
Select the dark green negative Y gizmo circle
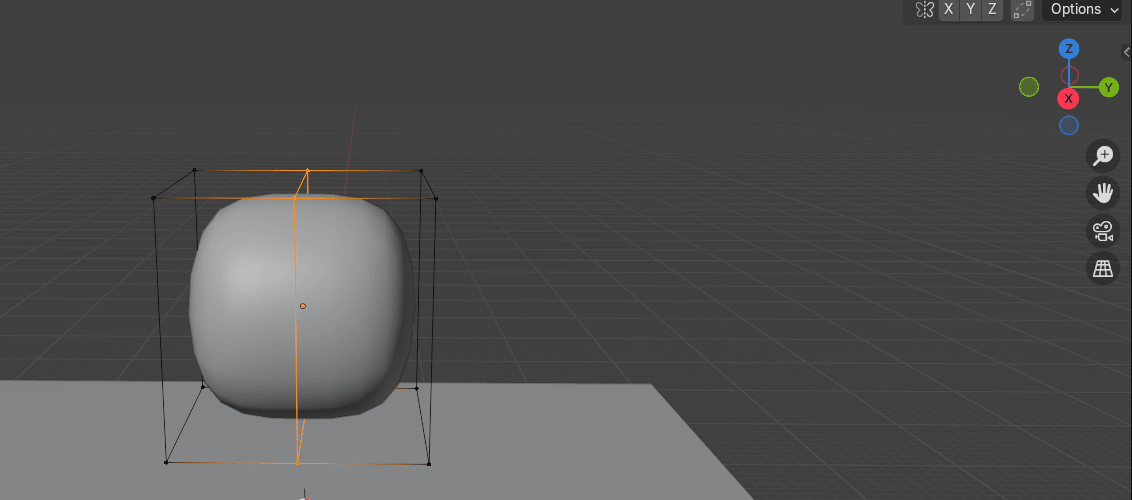(x=1029, y=87)
